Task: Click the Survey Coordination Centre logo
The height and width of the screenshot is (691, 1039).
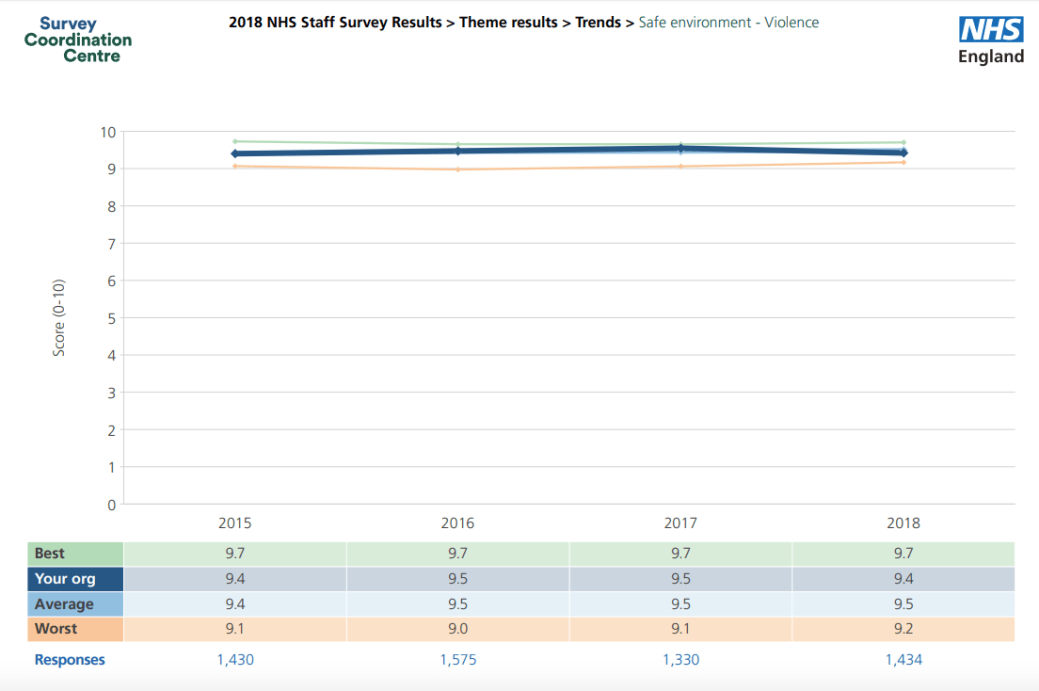Action: pos(78,40)
